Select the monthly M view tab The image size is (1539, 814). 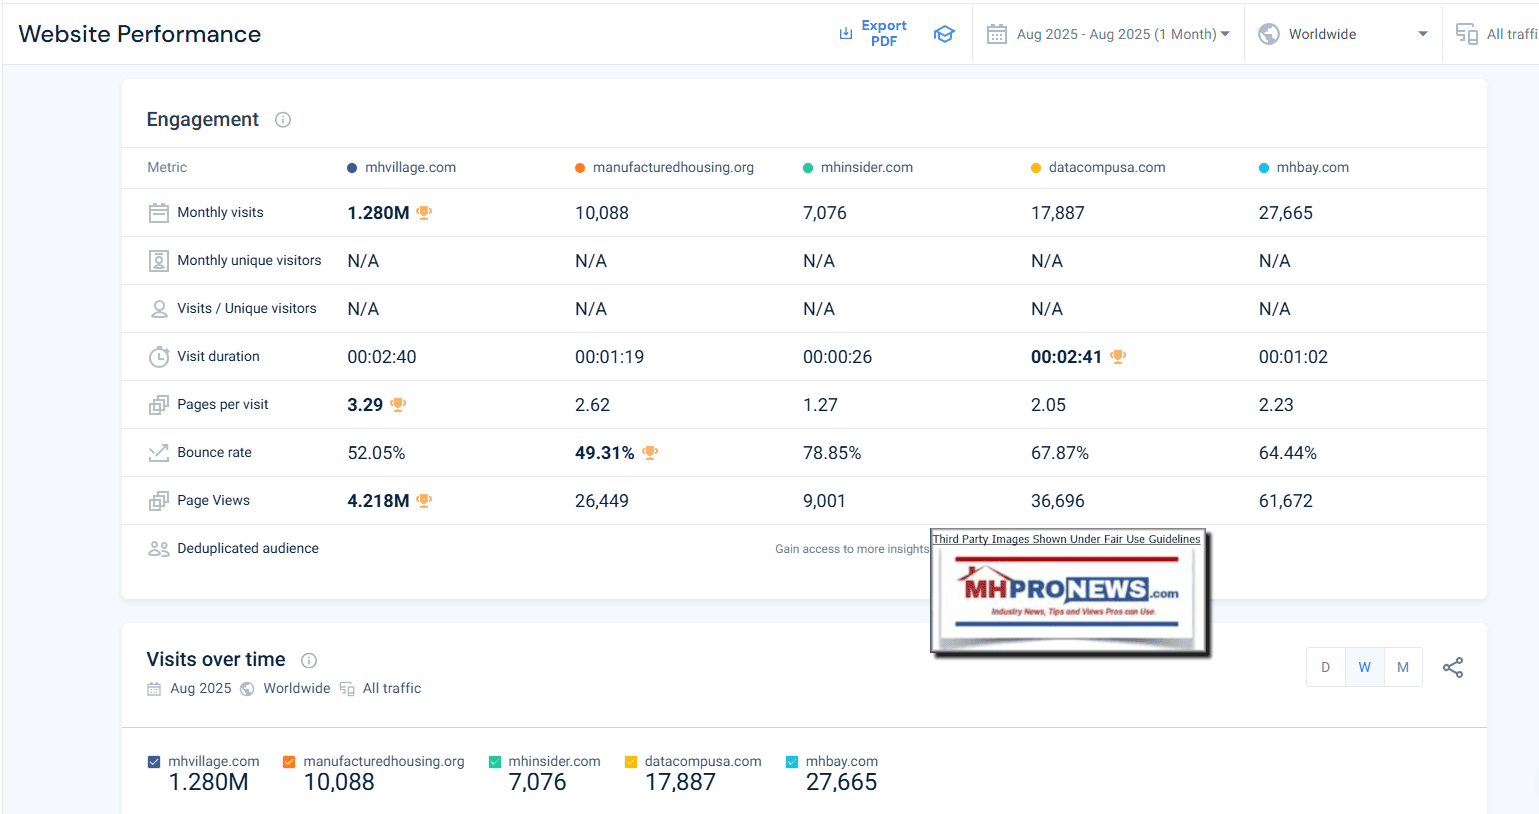pos(1403,668)
